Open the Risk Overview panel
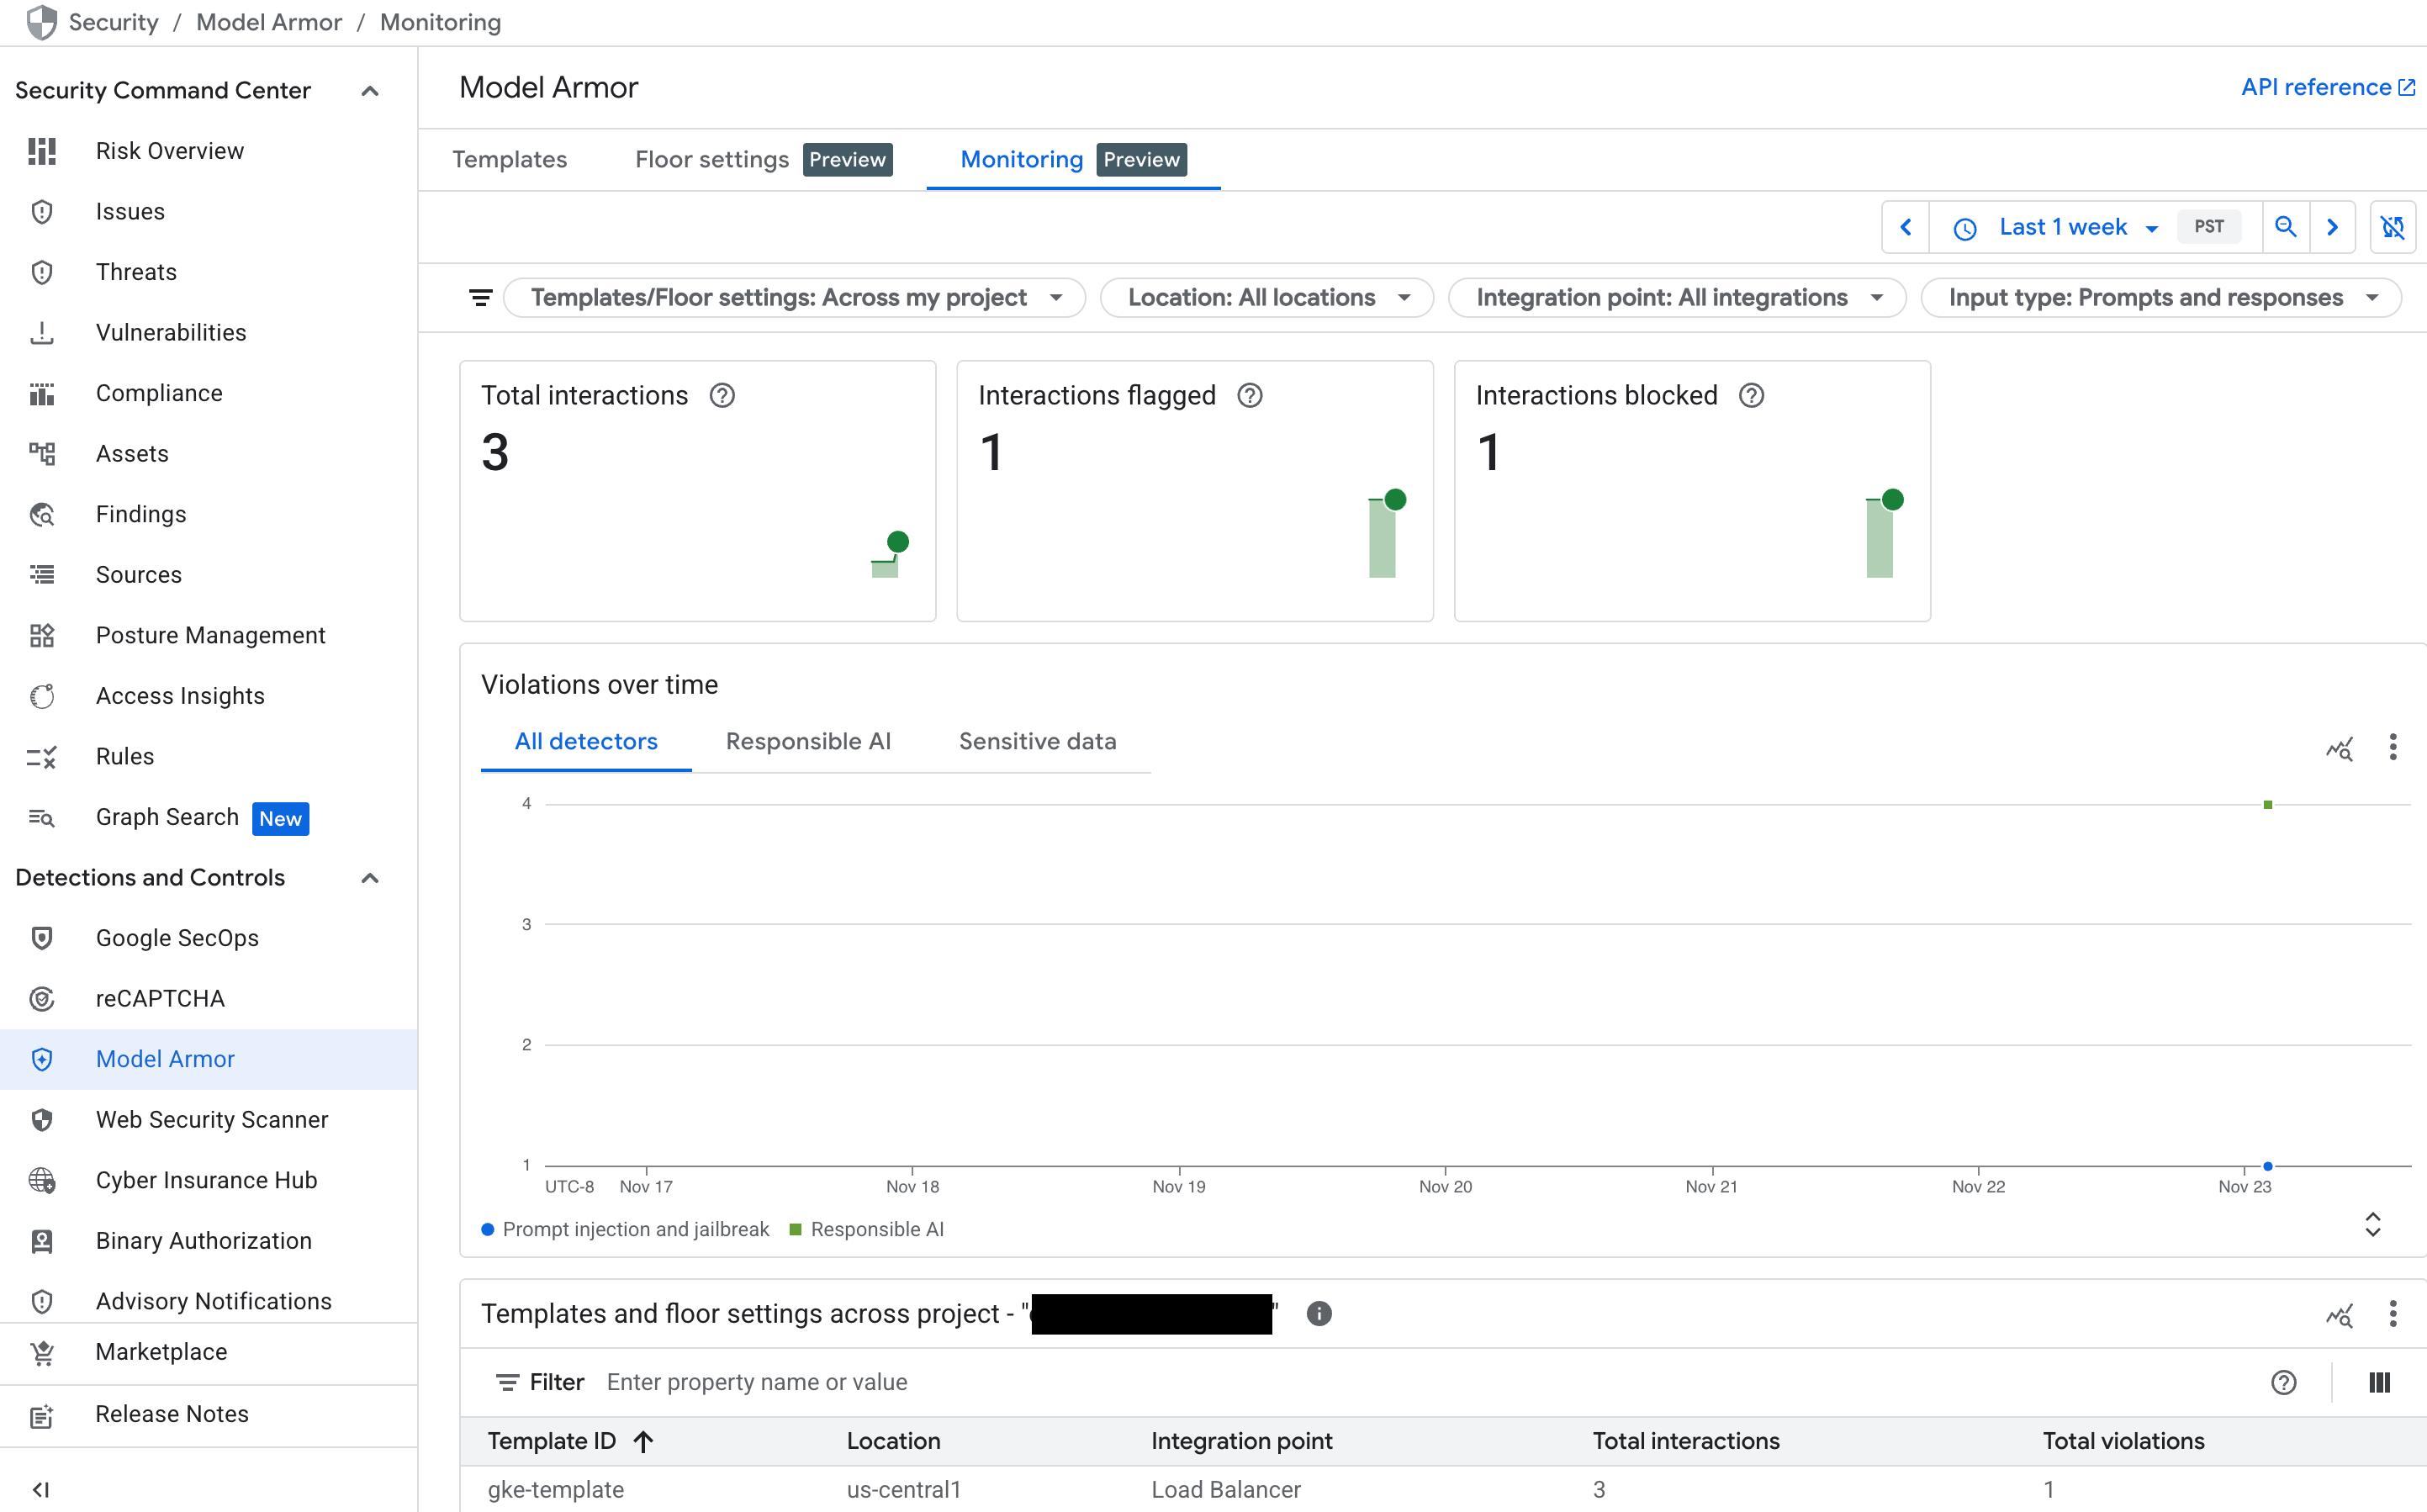 [170, 151]
